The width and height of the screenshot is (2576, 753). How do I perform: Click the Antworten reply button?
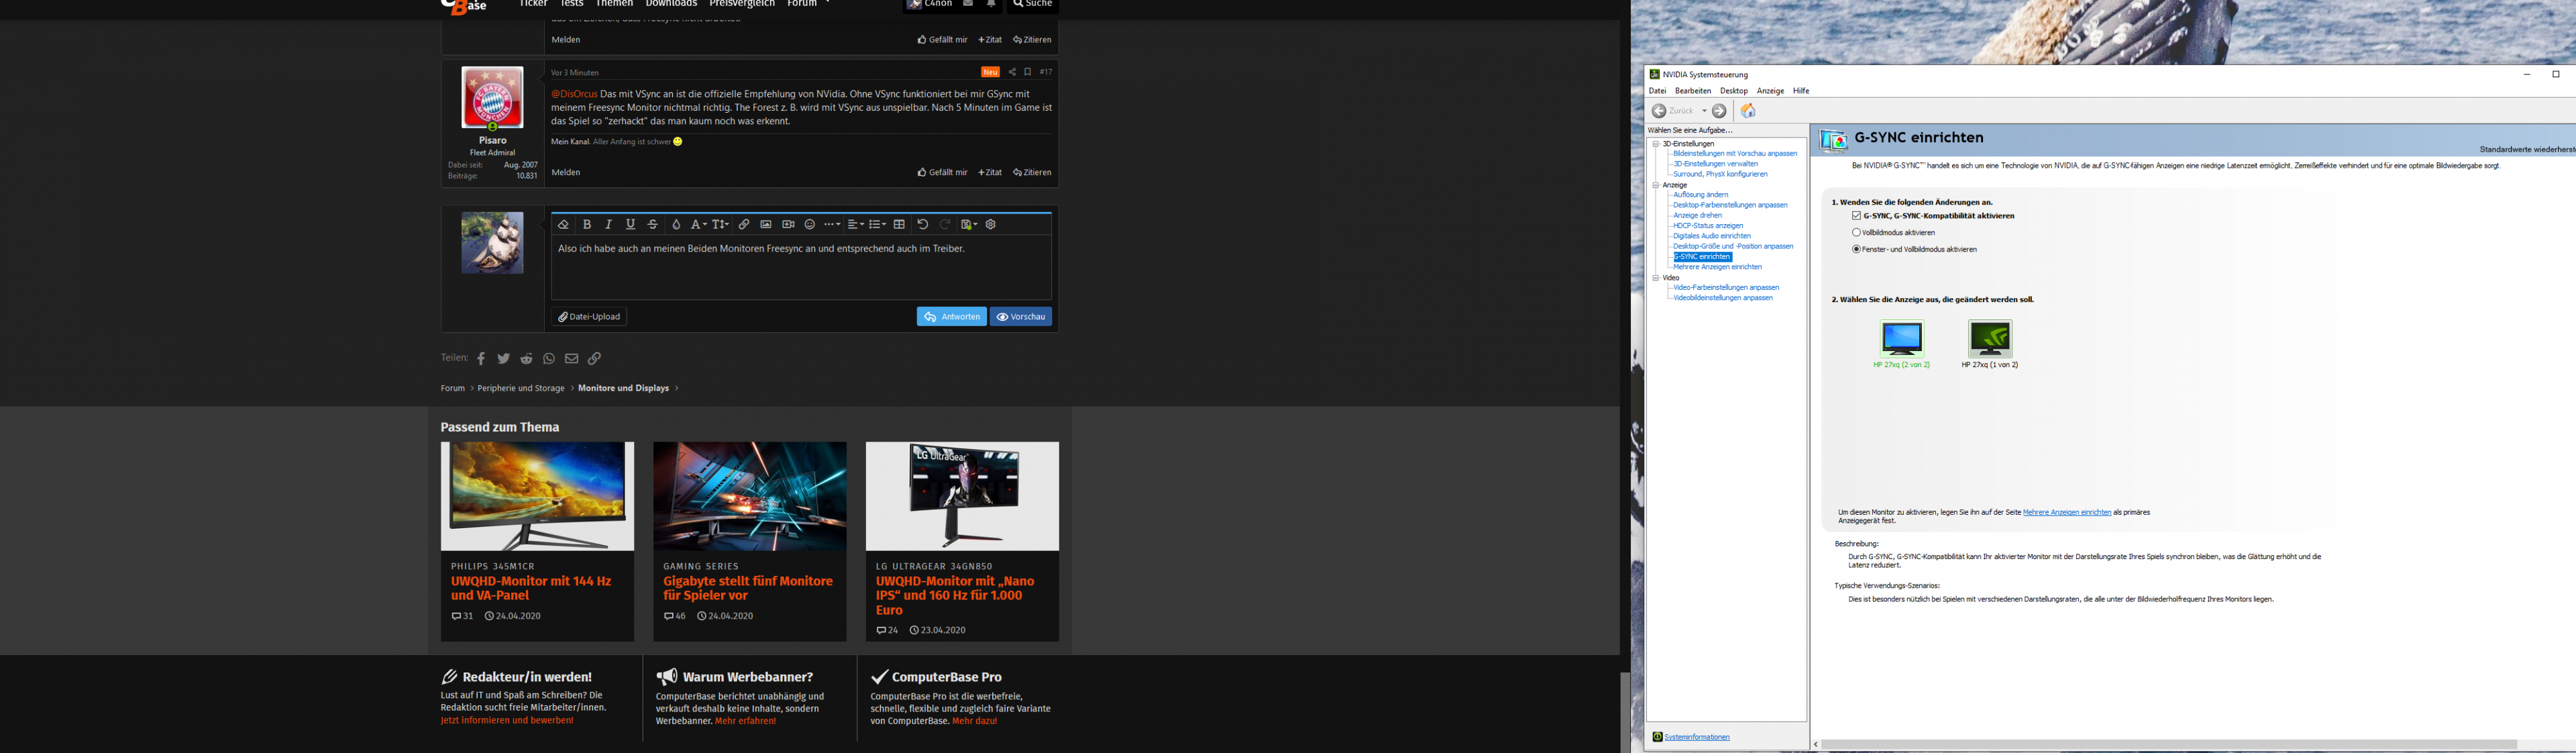(x=951, y=317)
